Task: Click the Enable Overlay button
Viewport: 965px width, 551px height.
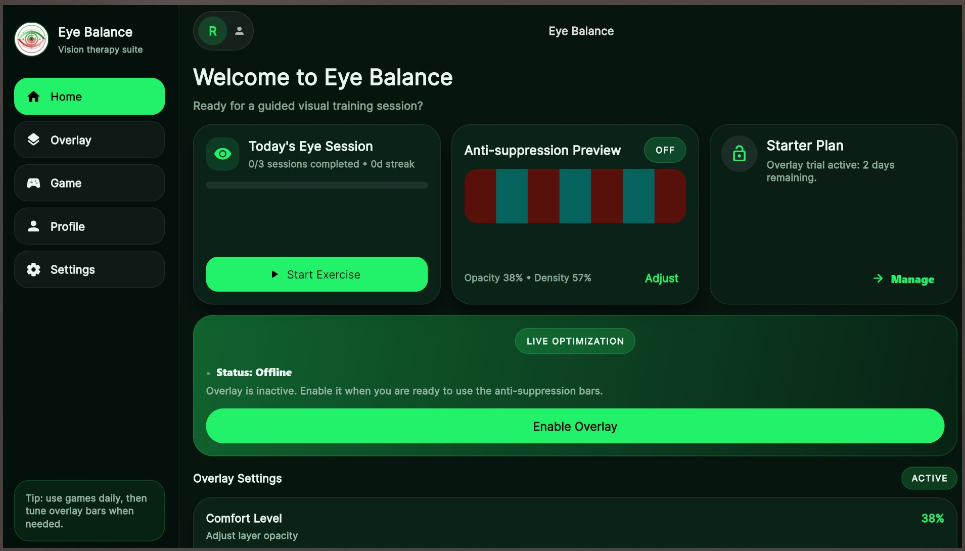Action: click(x=575, y=426)
